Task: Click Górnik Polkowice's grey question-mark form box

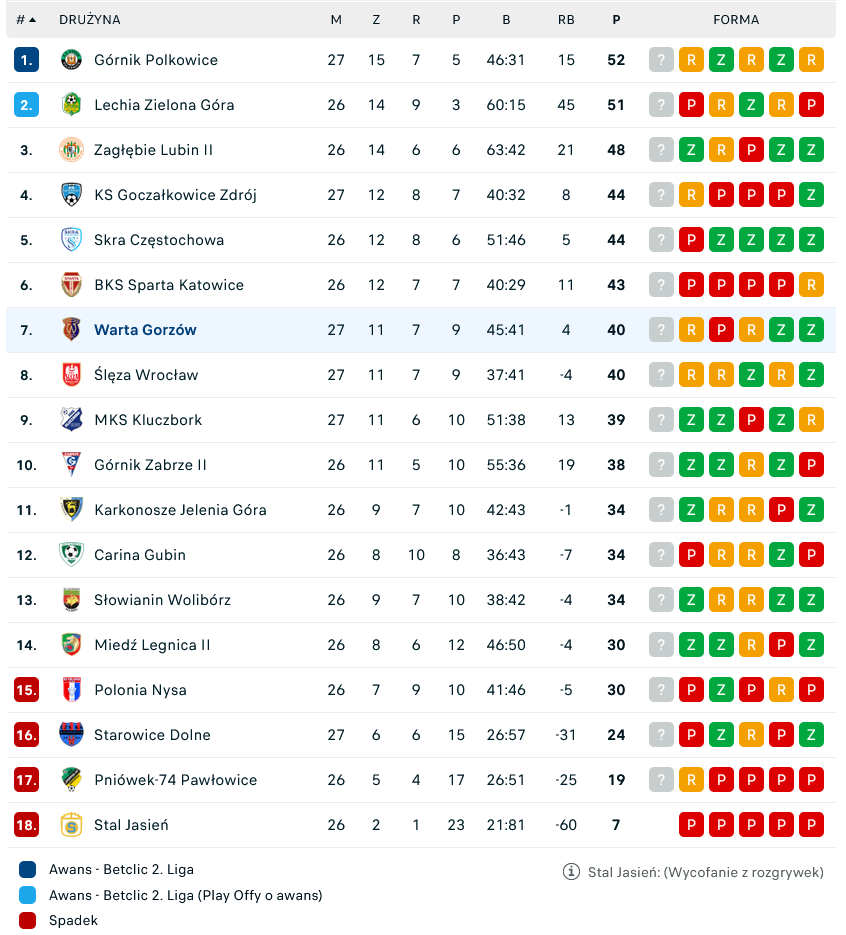Action: [x=661, y=60]
